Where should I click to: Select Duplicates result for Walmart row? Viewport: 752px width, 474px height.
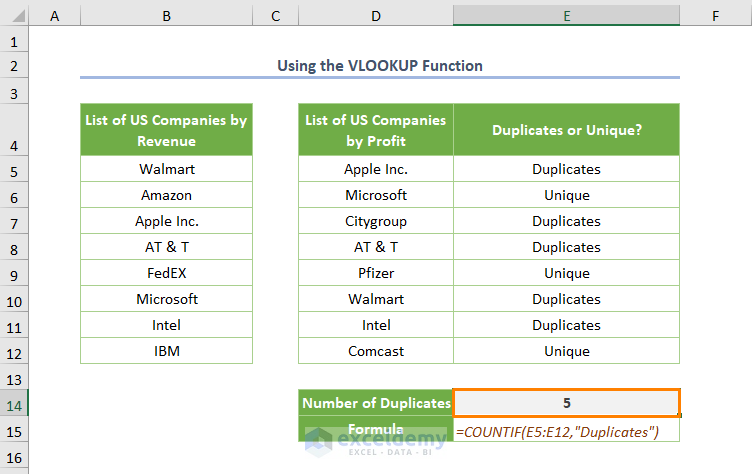click(x=566, y=299)
